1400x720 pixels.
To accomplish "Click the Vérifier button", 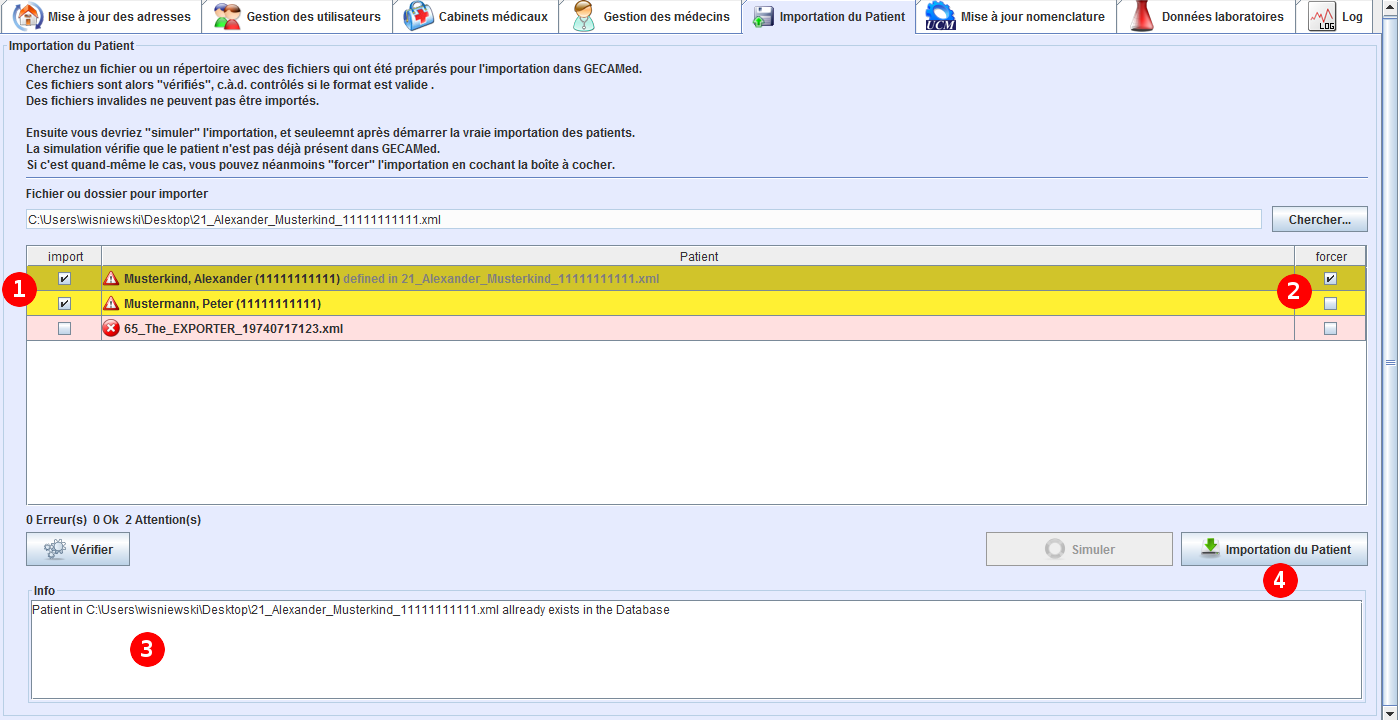I will (x=78, y=549).
